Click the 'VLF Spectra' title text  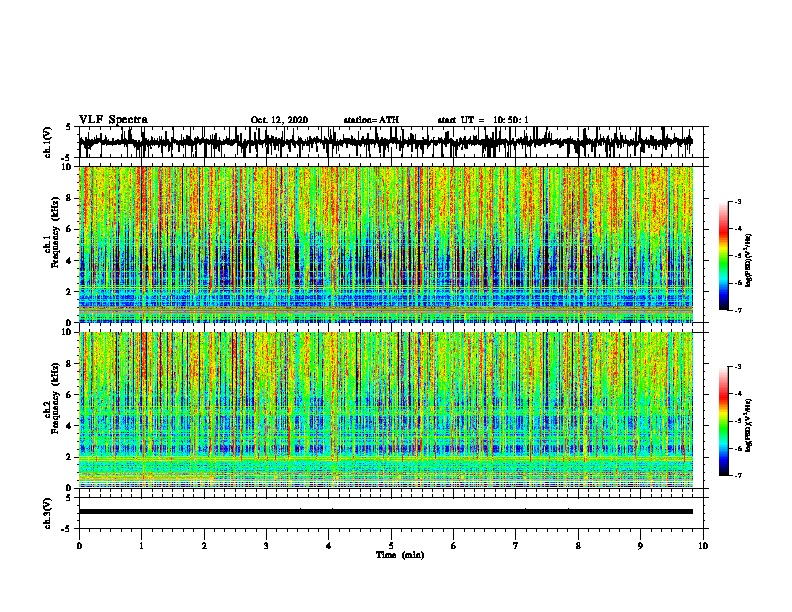pos(113,120)
